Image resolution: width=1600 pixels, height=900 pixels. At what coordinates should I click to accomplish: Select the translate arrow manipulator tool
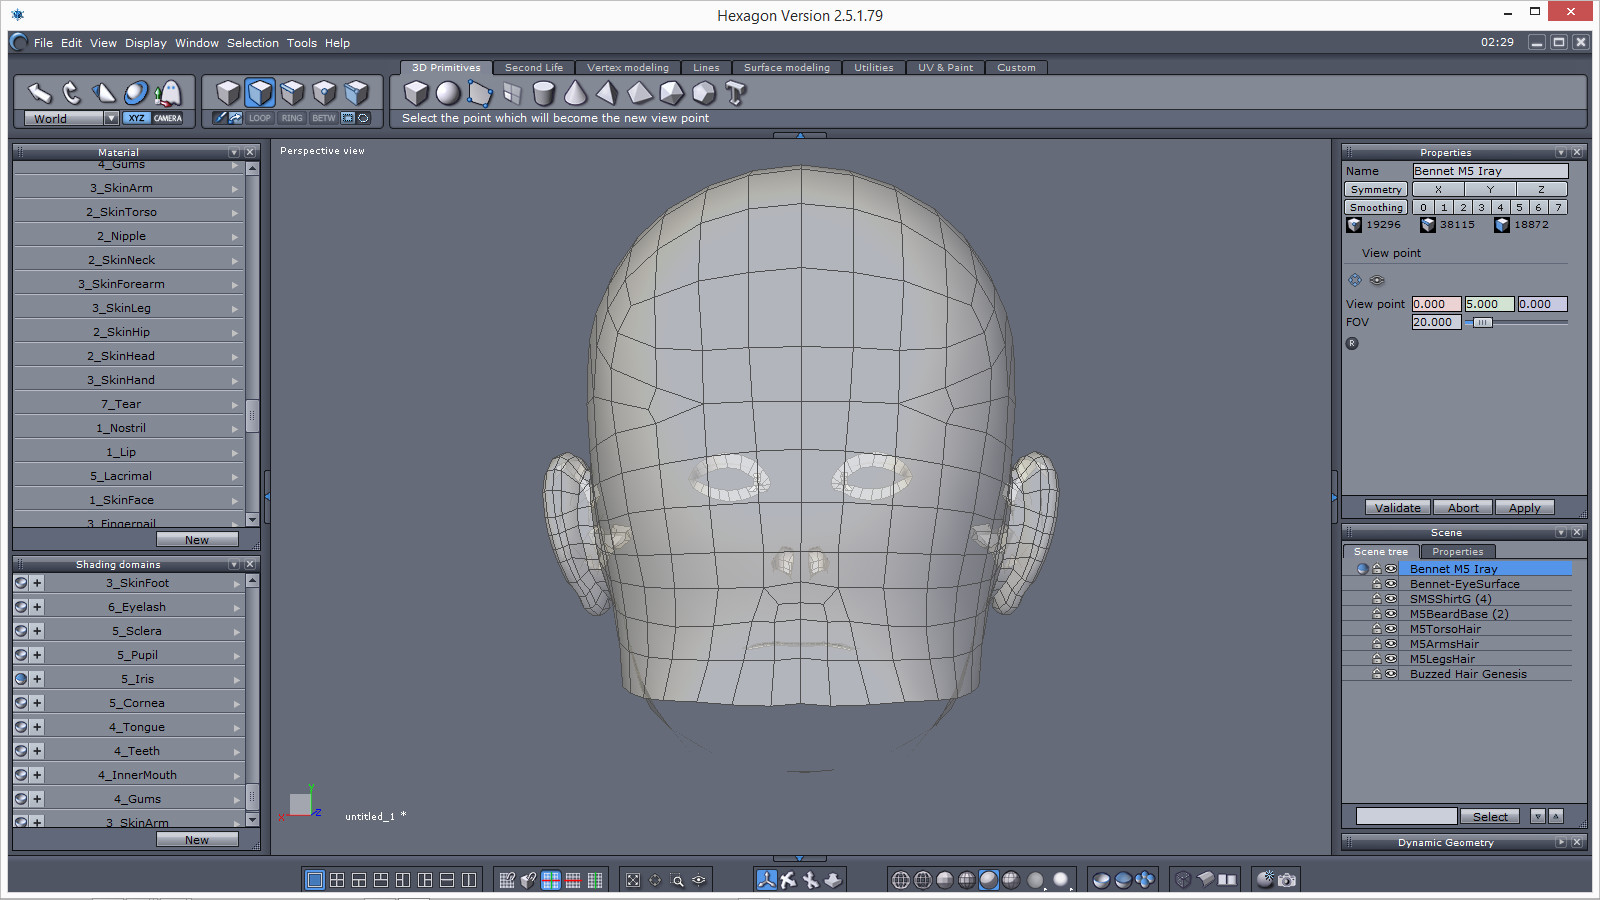[39, 93]
